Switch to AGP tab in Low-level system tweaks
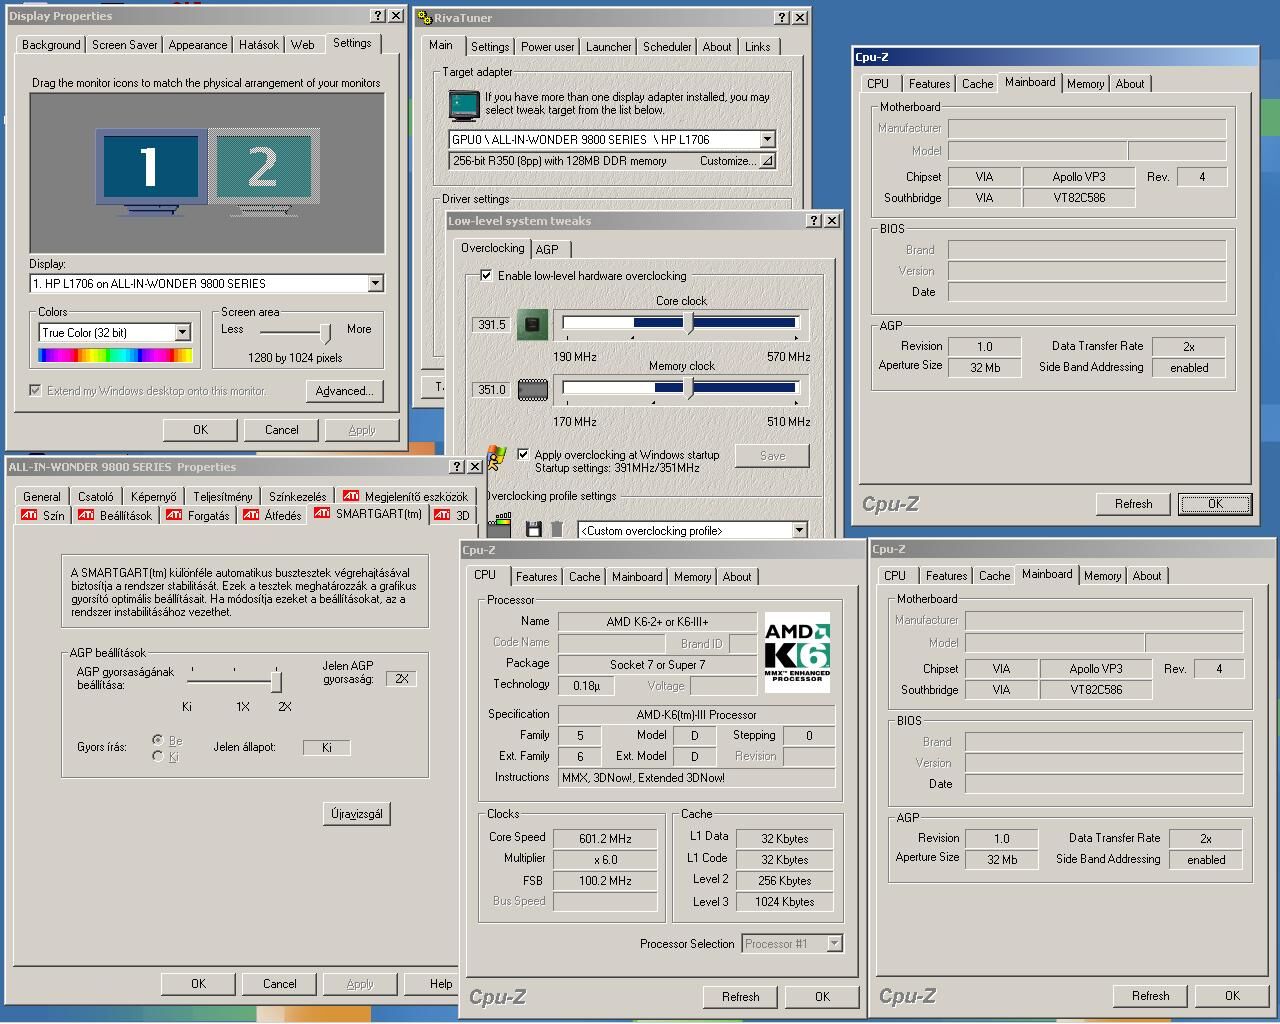This screenshot has height=1024, width=1280. [x=547, y=249]
